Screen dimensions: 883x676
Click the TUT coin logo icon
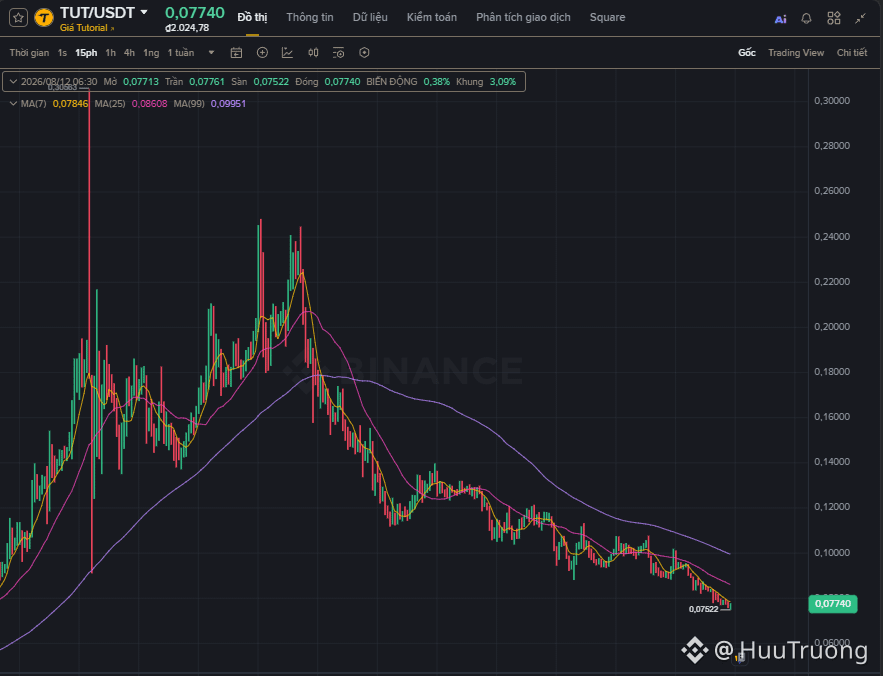coord(44,17)
